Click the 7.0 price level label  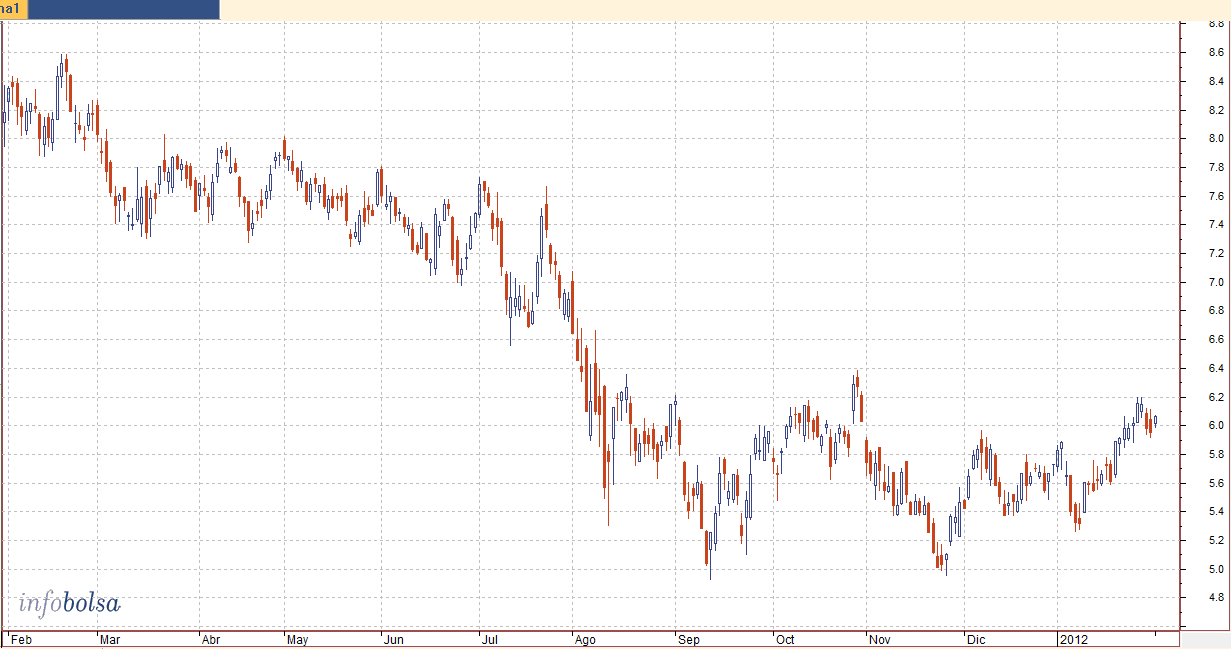point(1217,283)
